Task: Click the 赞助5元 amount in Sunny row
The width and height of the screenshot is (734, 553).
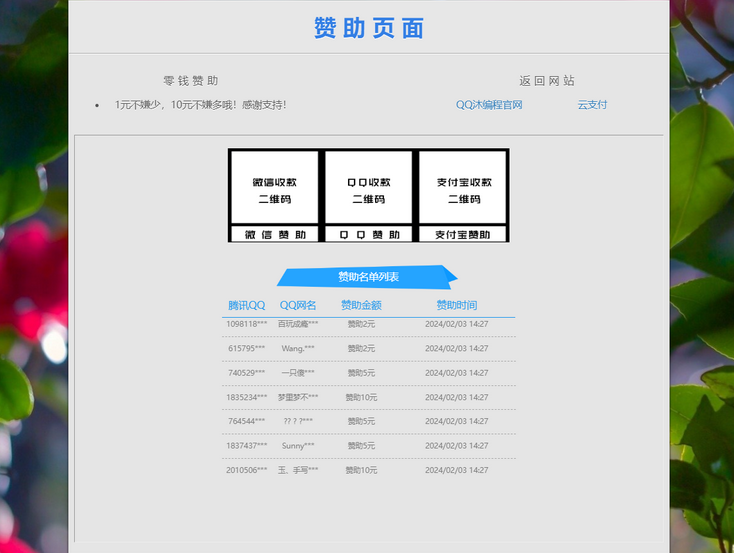Action: [361, 445]
